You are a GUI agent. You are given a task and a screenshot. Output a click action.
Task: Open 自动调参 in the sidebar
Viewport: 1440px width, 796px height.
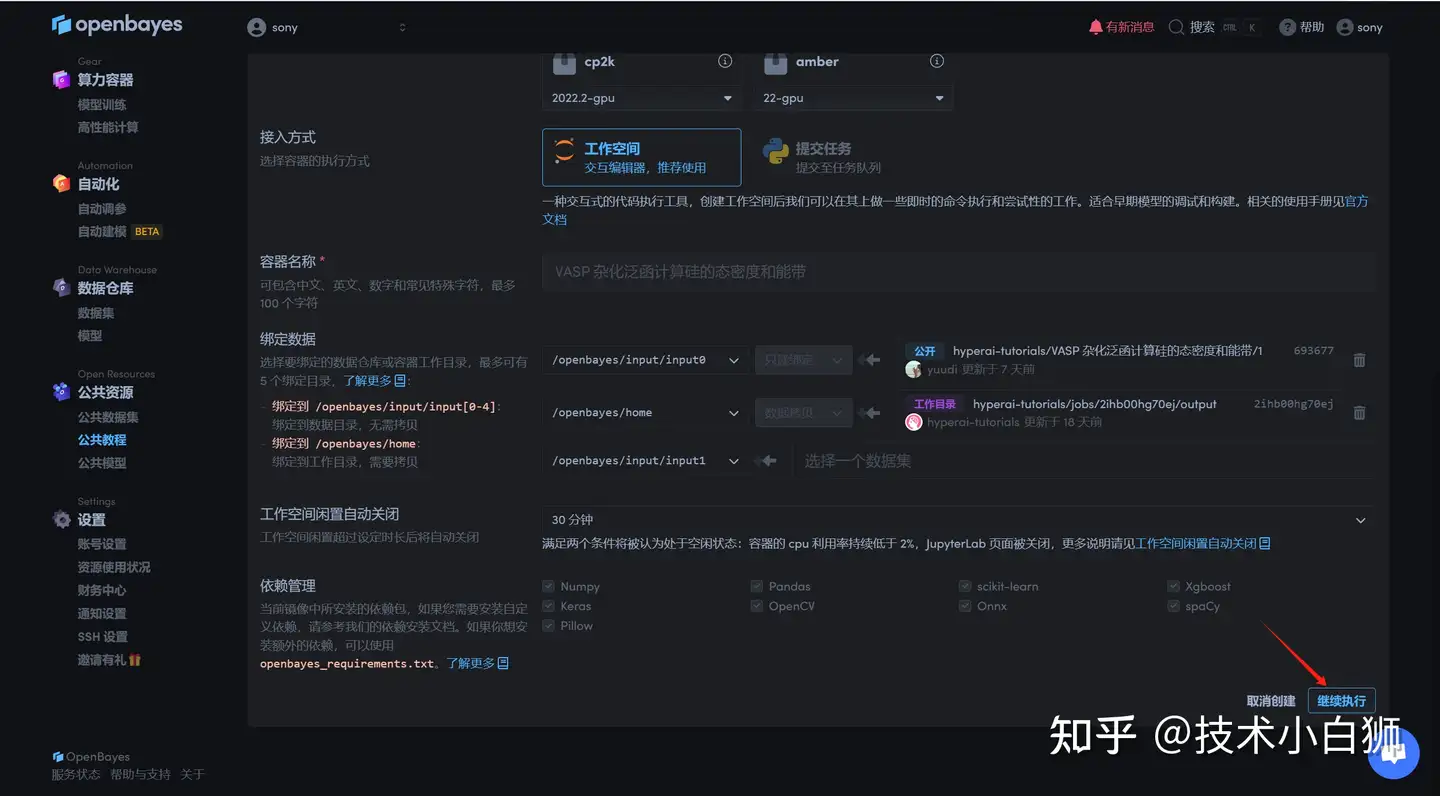pos(102,209)
